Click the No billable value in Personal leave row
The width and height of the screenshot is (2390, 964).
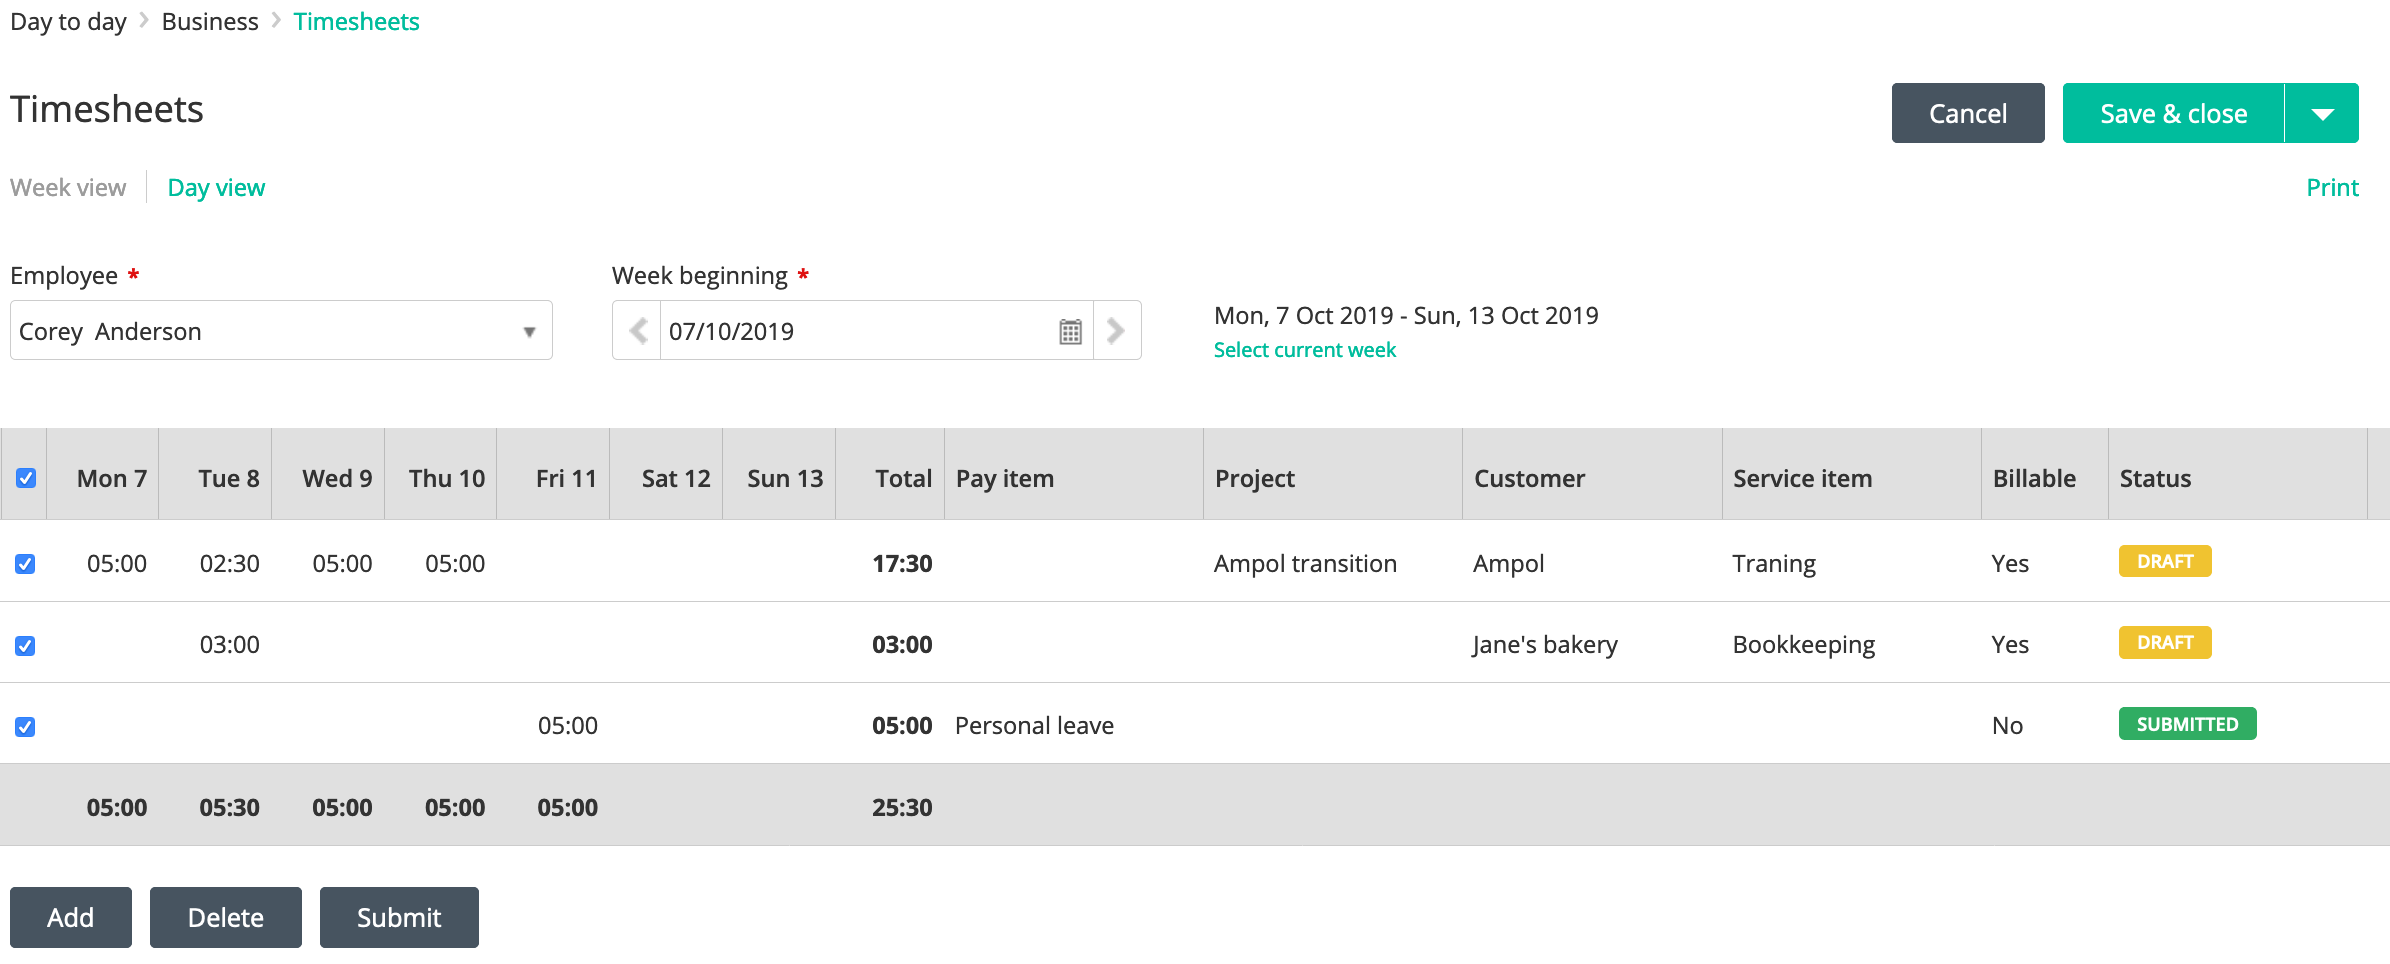coord(2007,726)
